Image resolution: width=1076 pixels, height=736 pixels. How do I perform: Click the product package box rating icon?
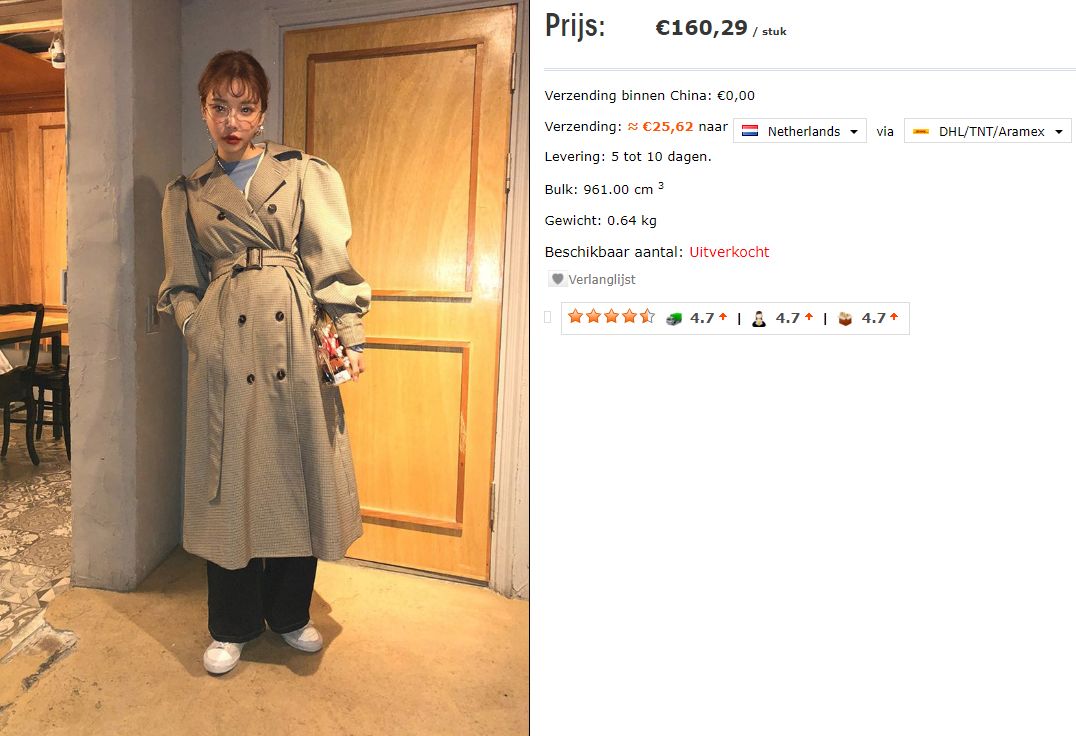click(845, 318)
